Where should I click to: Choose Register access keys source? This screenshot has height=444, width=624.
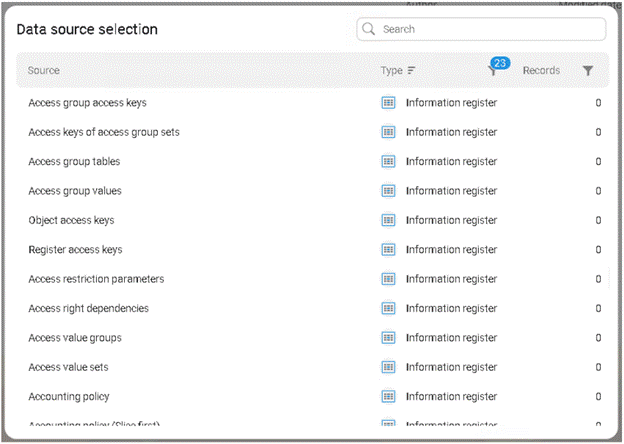[75, 250]
